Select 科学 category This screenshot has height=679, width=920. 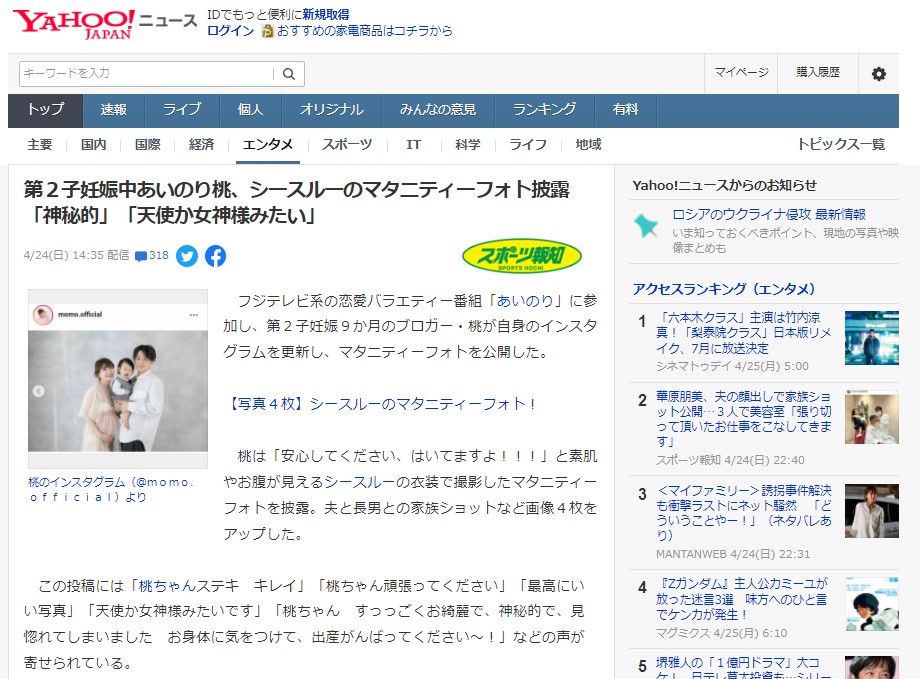[x=468, y=144]
